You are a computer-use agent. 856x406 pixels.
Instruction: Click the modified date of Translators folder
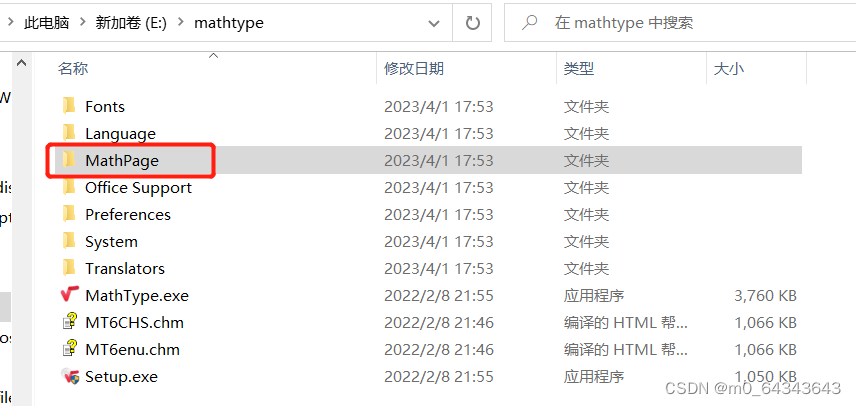coord(439,268)
